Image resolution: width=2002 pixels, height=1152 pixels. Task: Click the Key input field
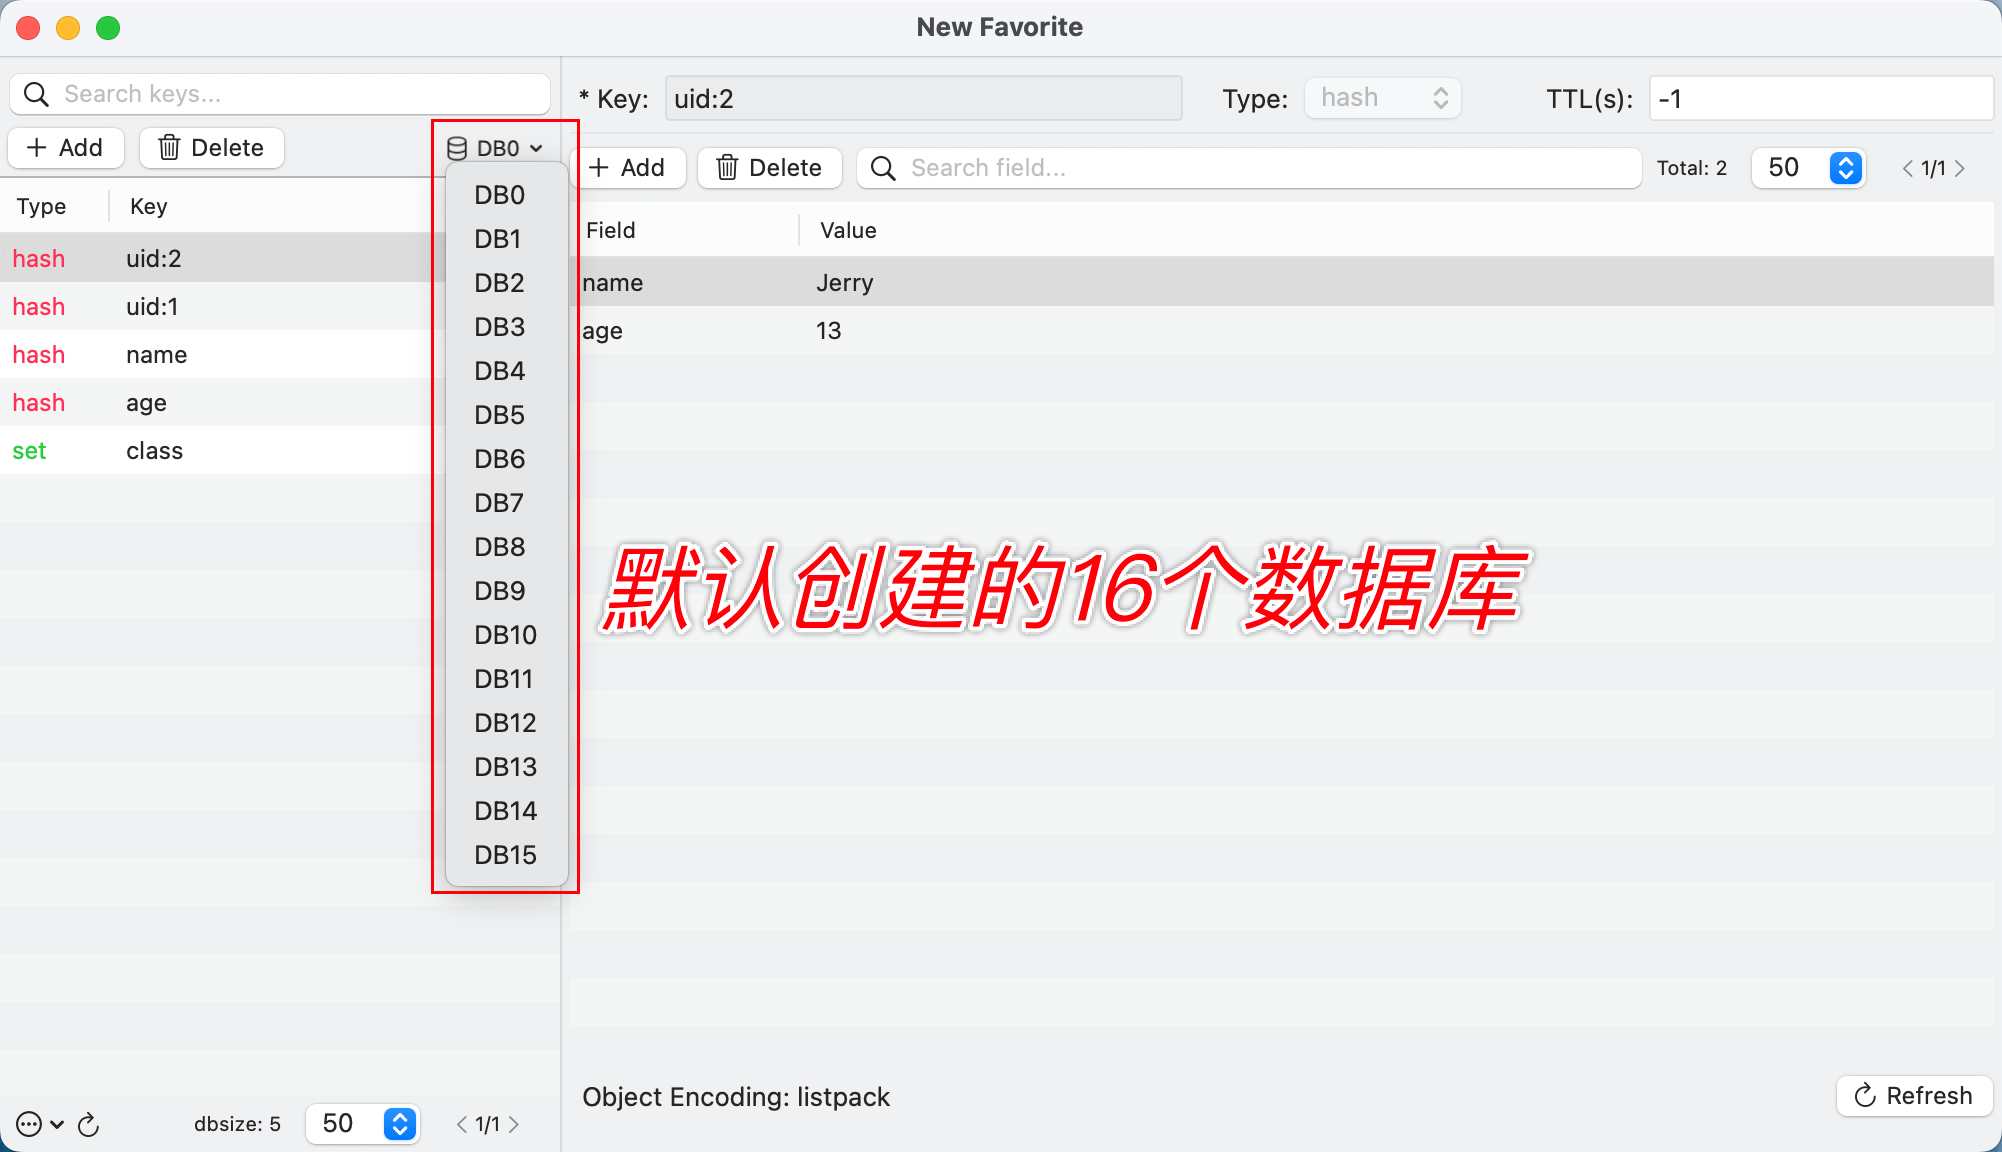923,96
